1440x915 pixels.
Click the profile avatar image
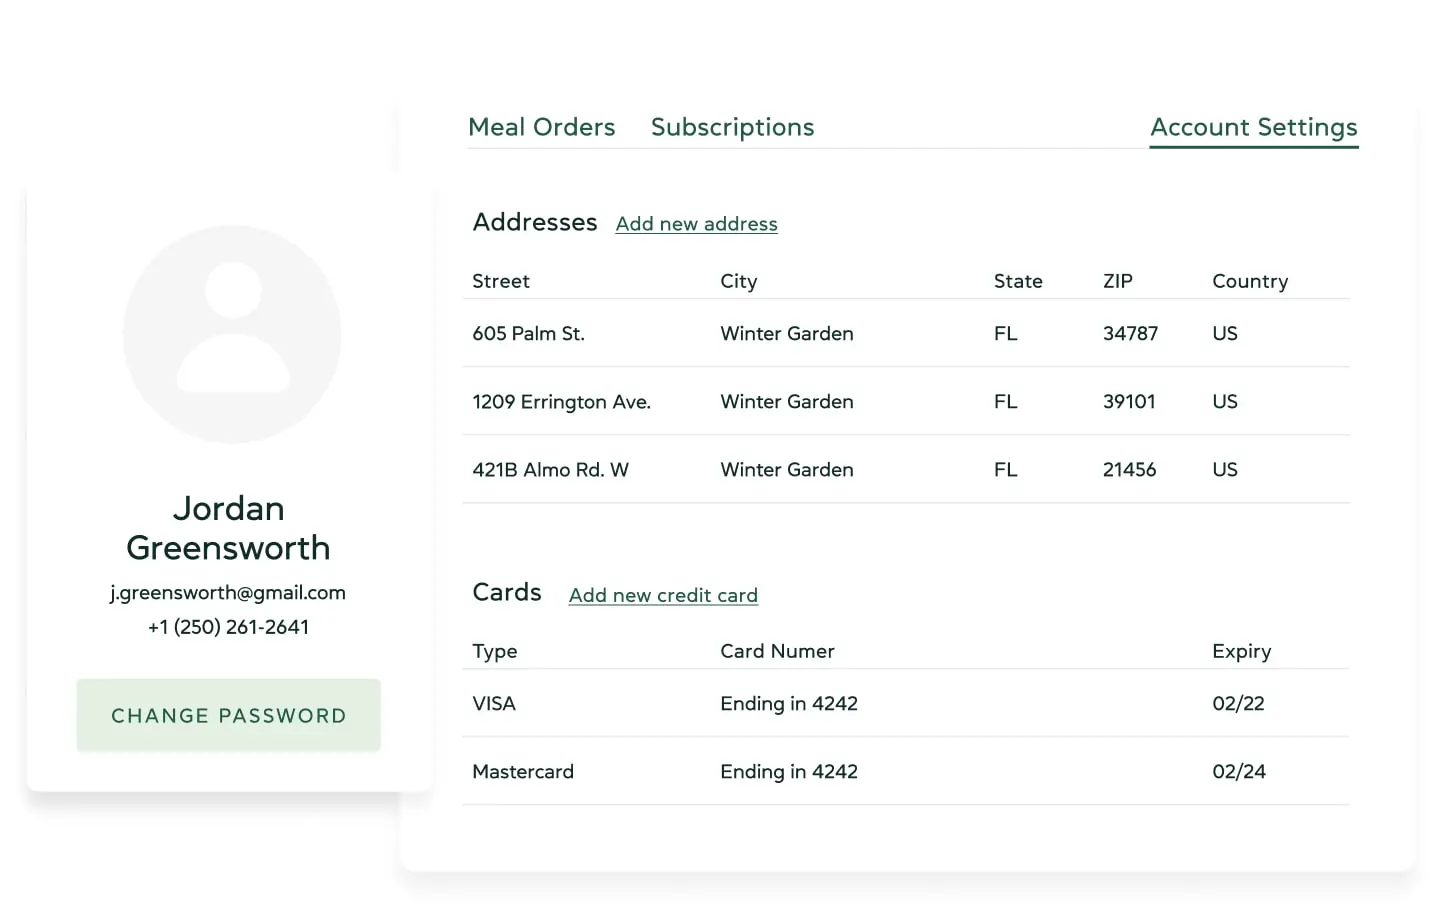click(231, 335)
